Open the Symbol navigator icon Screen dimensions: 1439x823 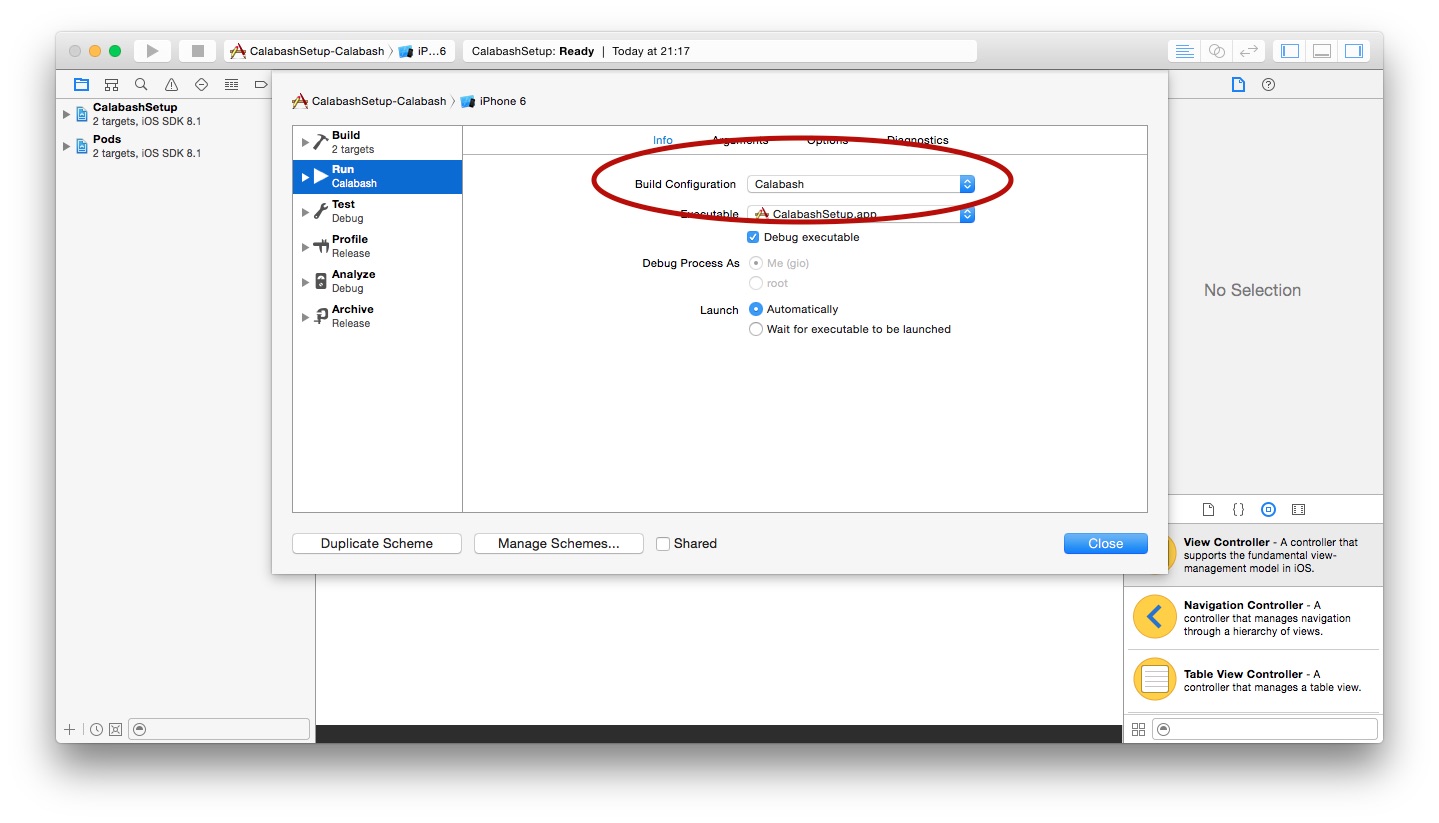[x=111, y=84]
